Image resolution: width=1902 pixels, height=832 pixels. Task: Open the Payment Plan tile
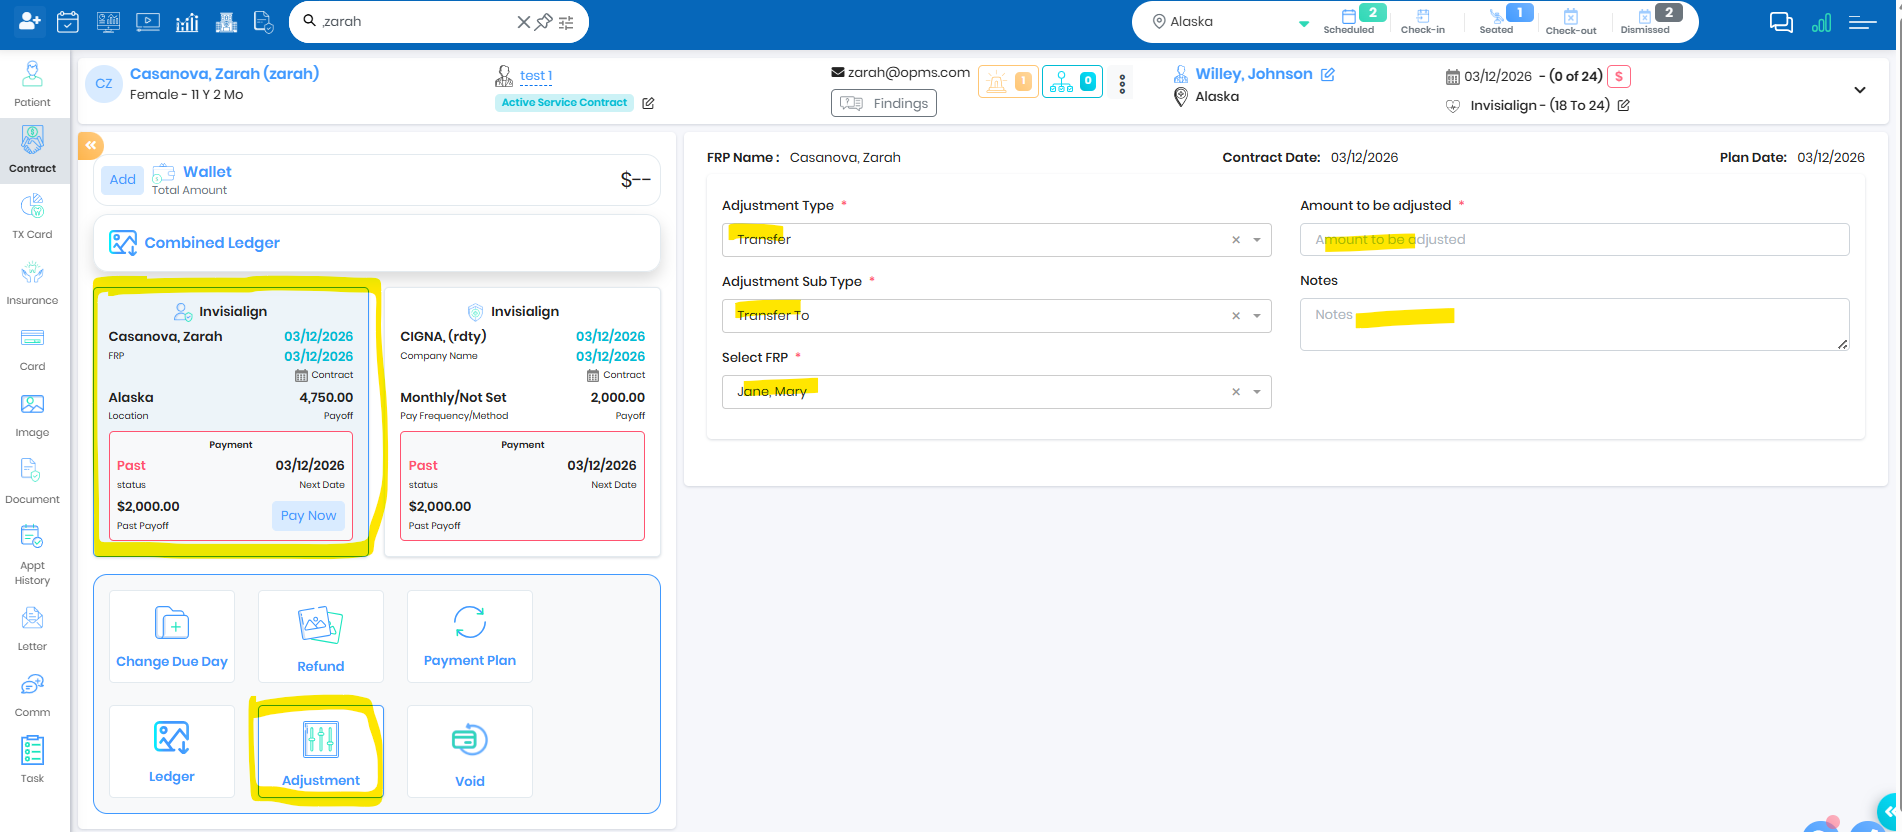(470, 637)
